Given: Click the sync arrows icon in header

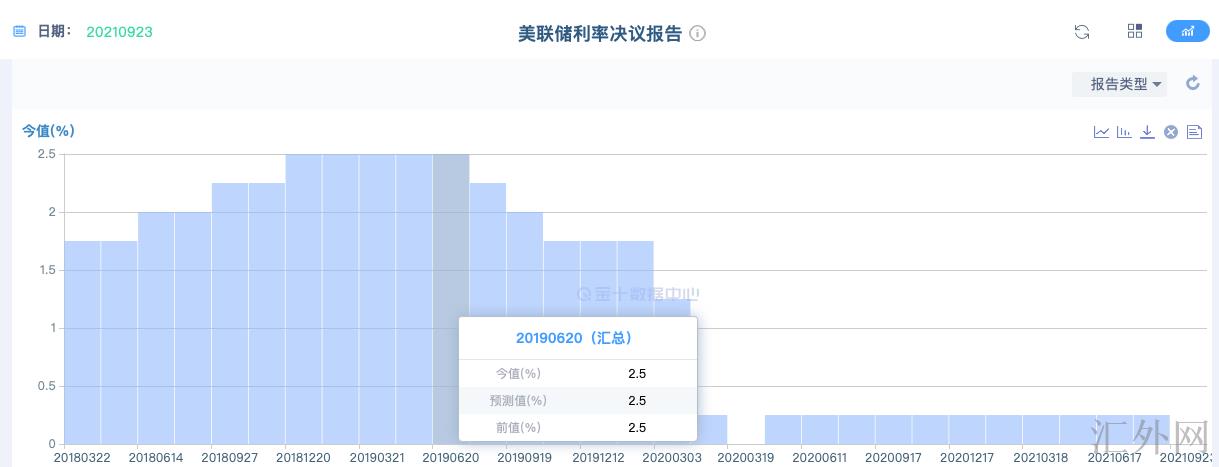Looking at the screenshot, I should 1081,32.
